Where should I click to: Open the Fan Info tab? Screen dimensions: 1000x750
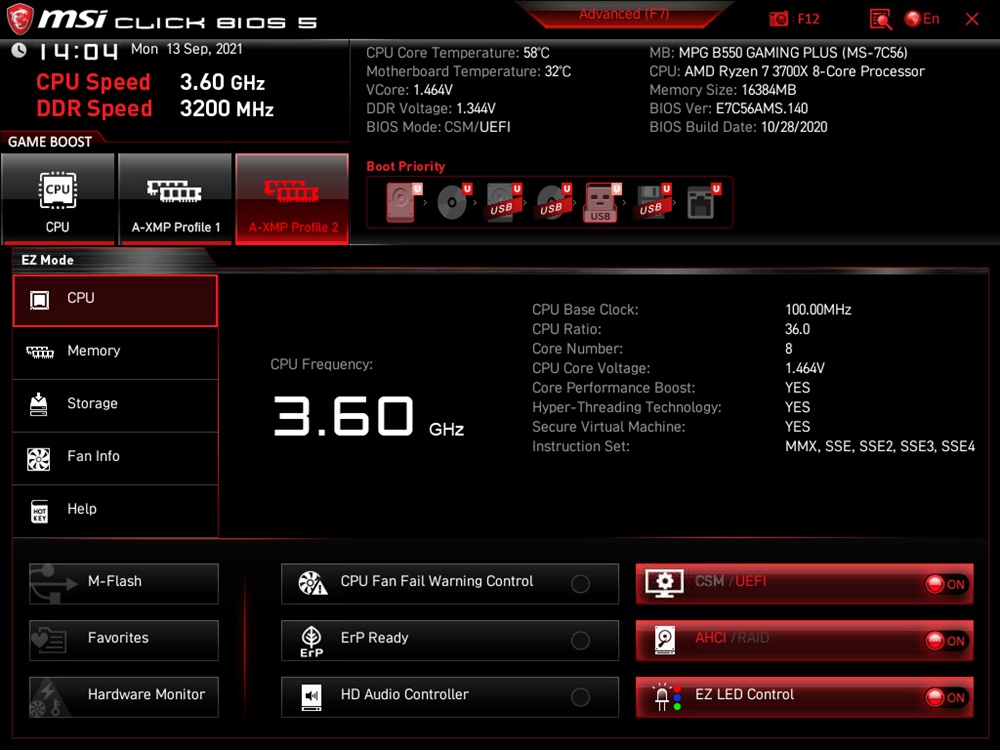[115, 459]
